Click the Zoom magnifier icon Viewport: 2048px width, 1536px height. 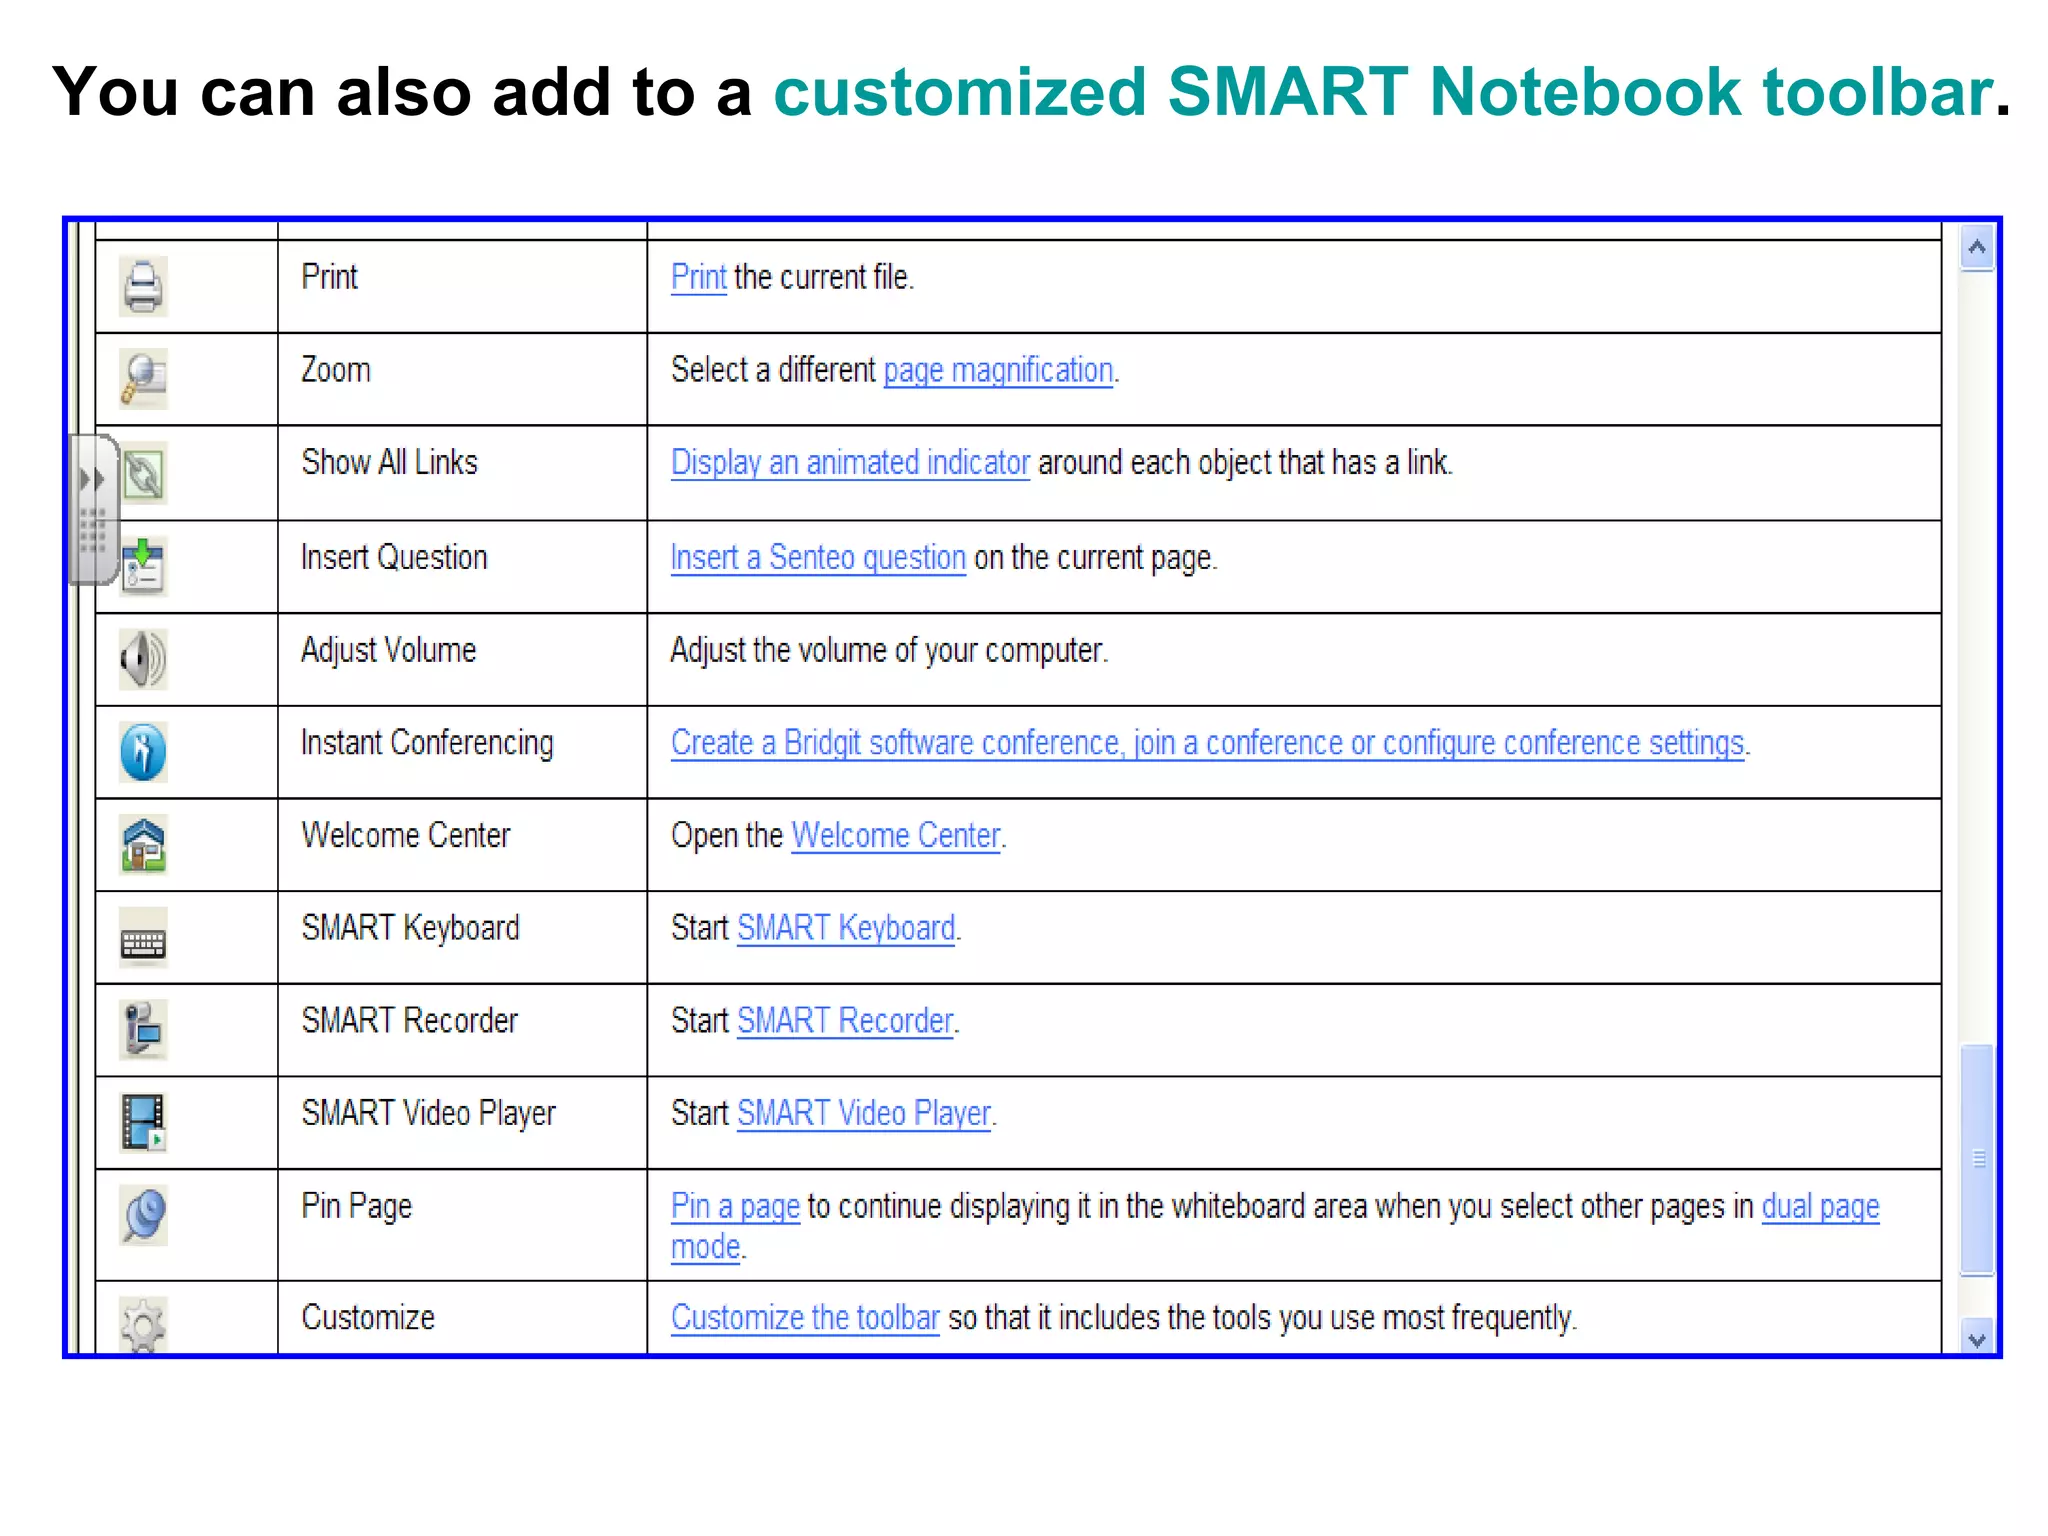tap(143, 379)
